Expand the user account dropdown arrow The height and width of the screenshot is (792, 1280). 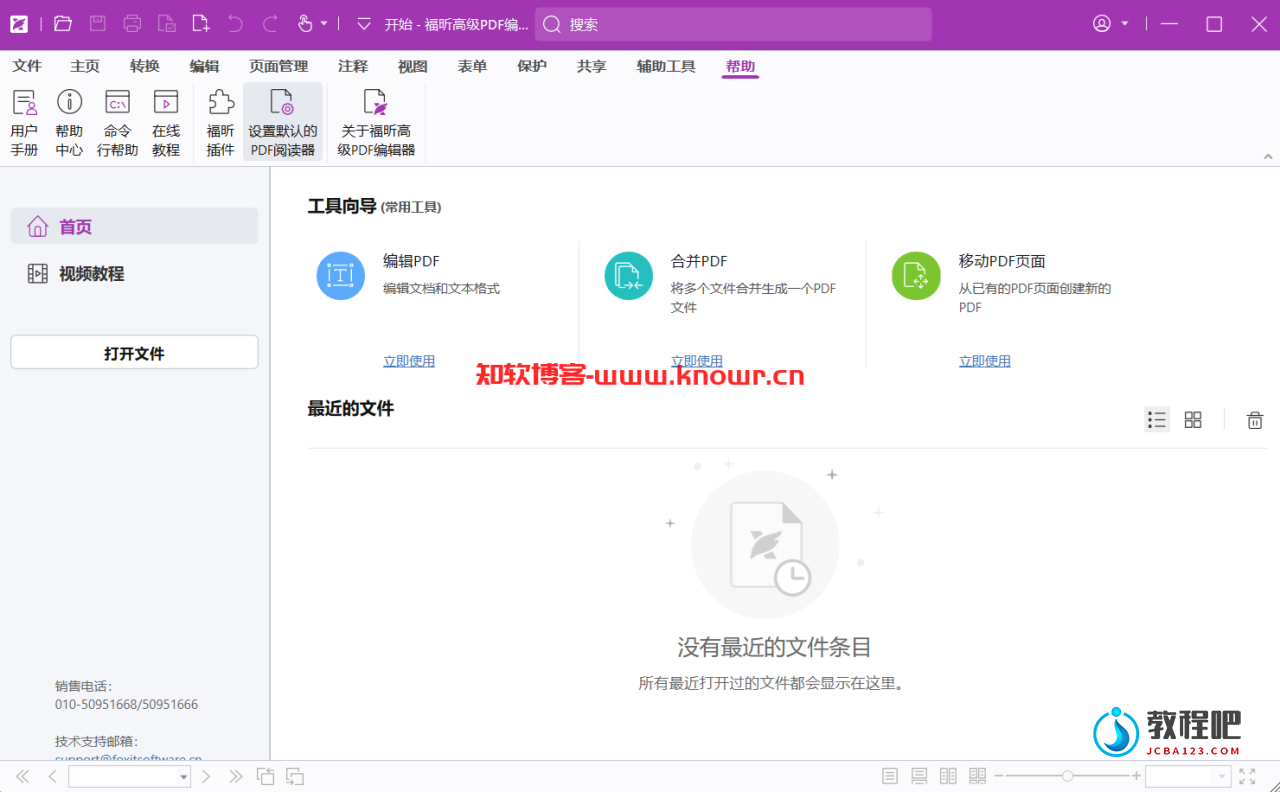pos(1125,24)
